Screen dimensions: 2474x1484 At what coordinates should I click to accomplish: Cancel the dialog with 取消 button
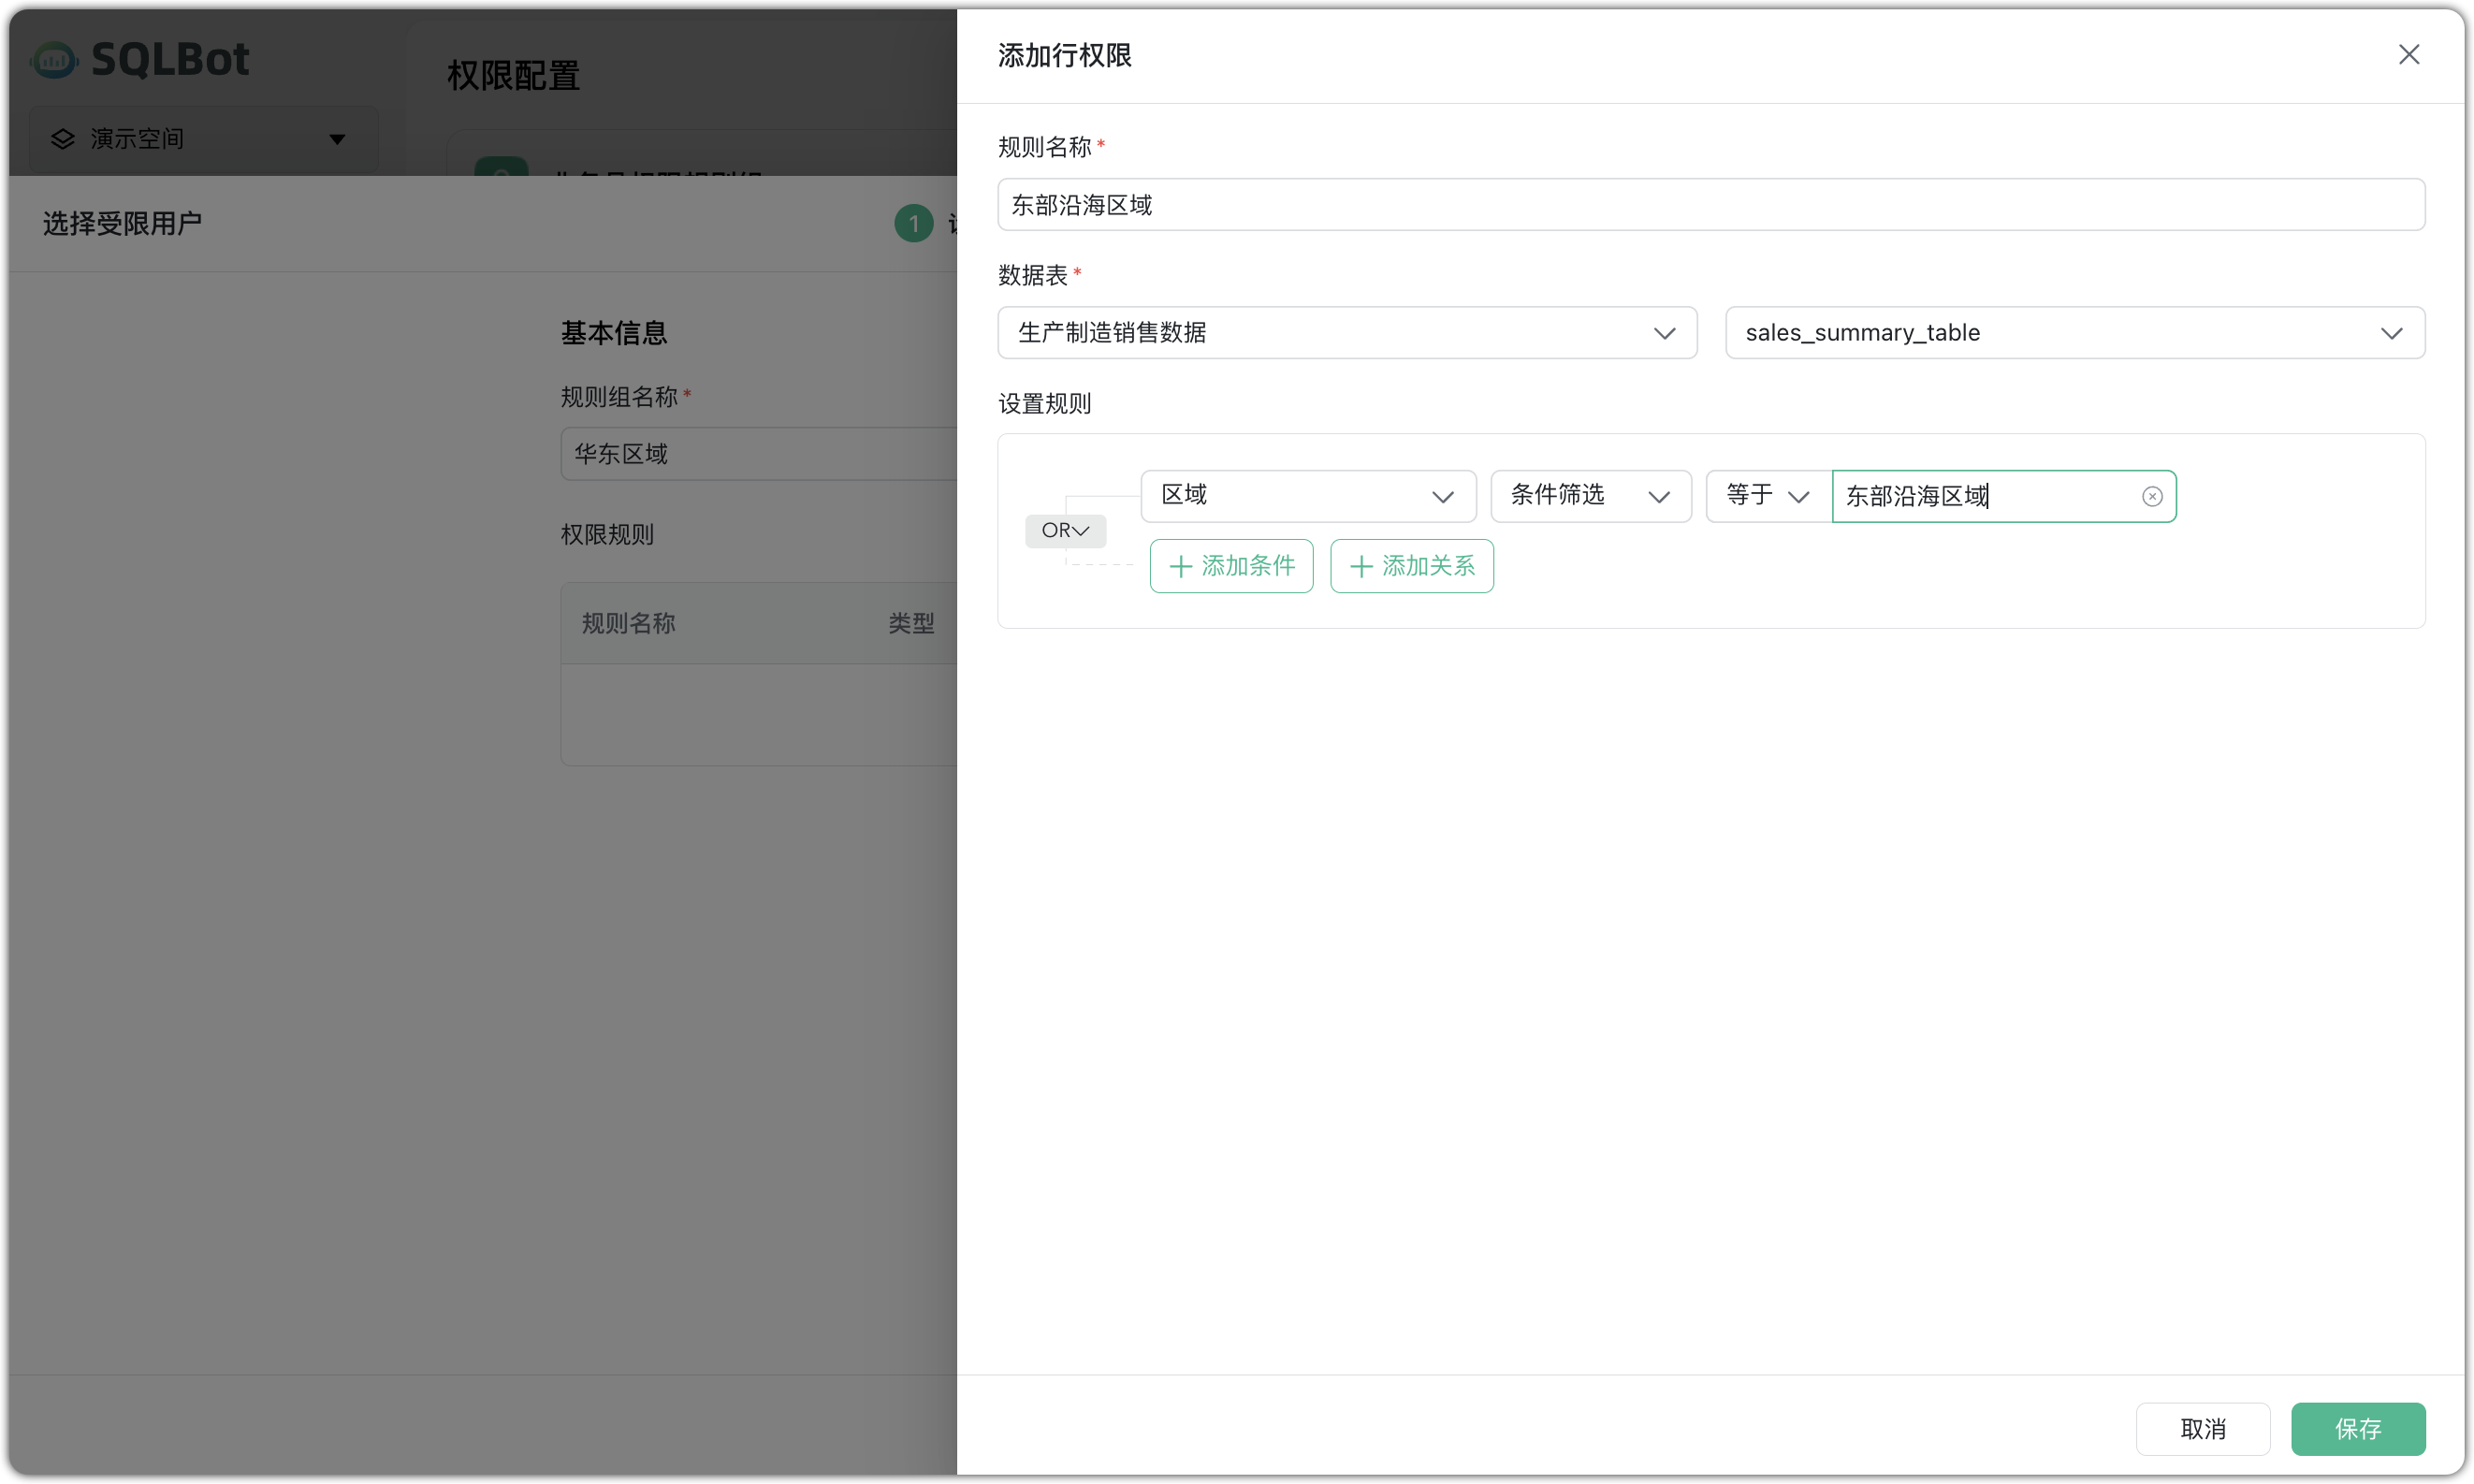(2202, 1429)
